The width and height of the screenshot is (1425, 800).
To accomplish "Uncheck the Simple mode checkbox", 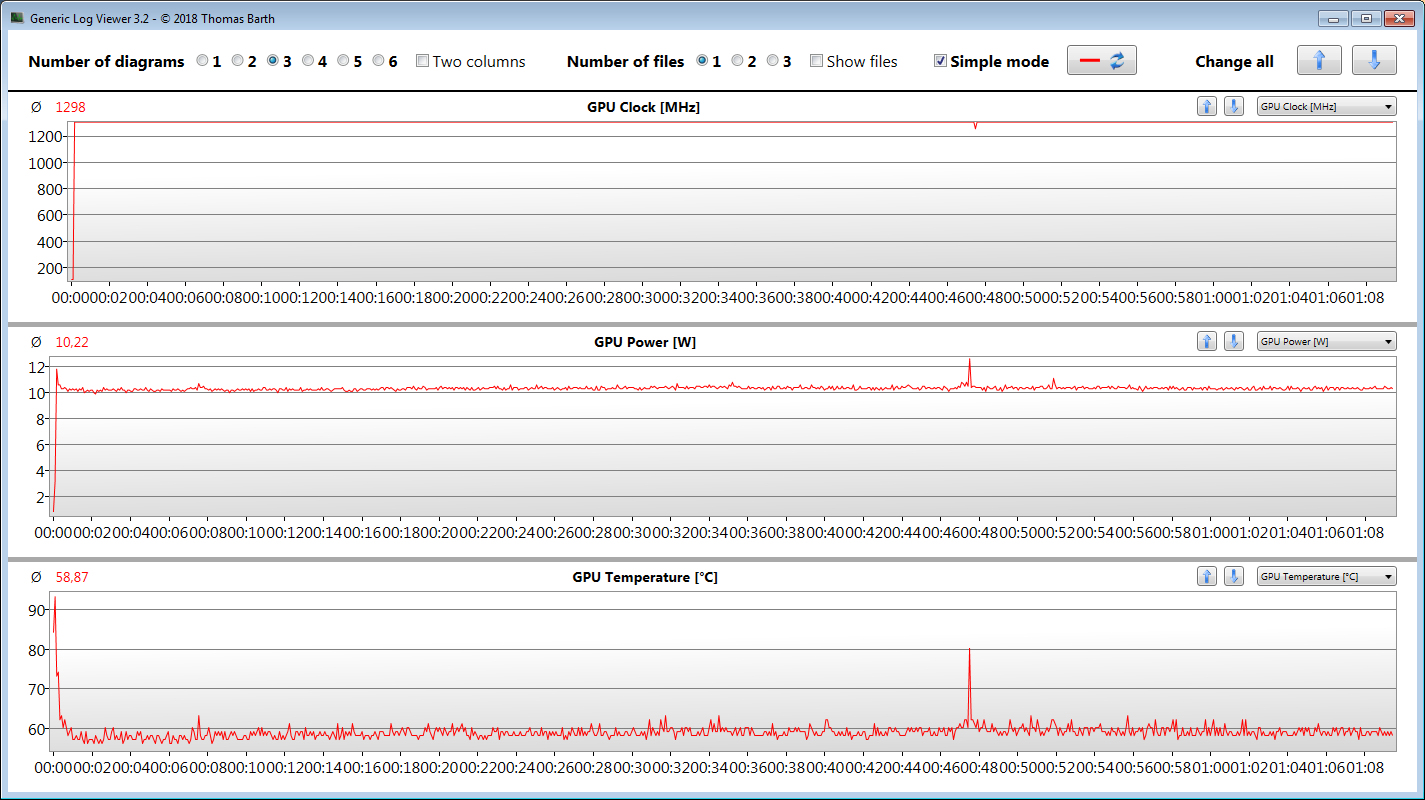I will 940,61.
